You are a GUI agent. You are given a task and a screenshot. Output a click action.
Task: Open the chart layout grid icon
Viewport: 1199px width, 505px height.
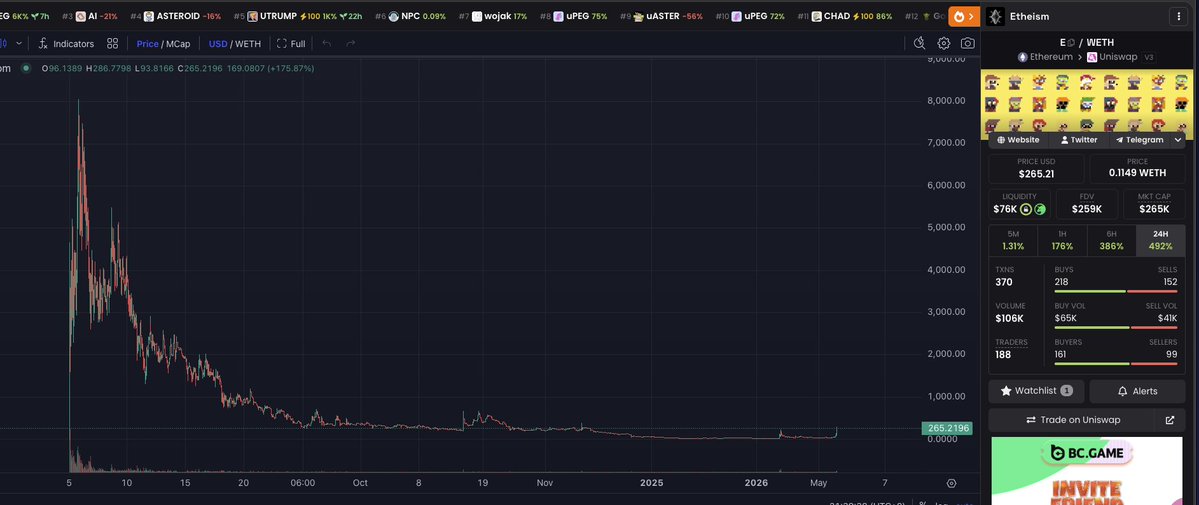[x=112, y=44]
